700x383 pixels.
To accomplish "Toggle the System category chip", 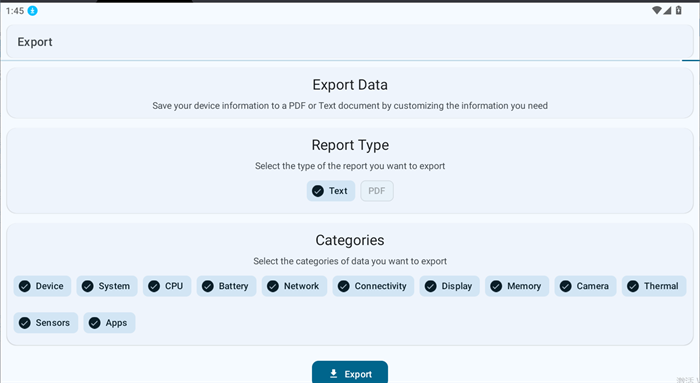I will 107,286.
